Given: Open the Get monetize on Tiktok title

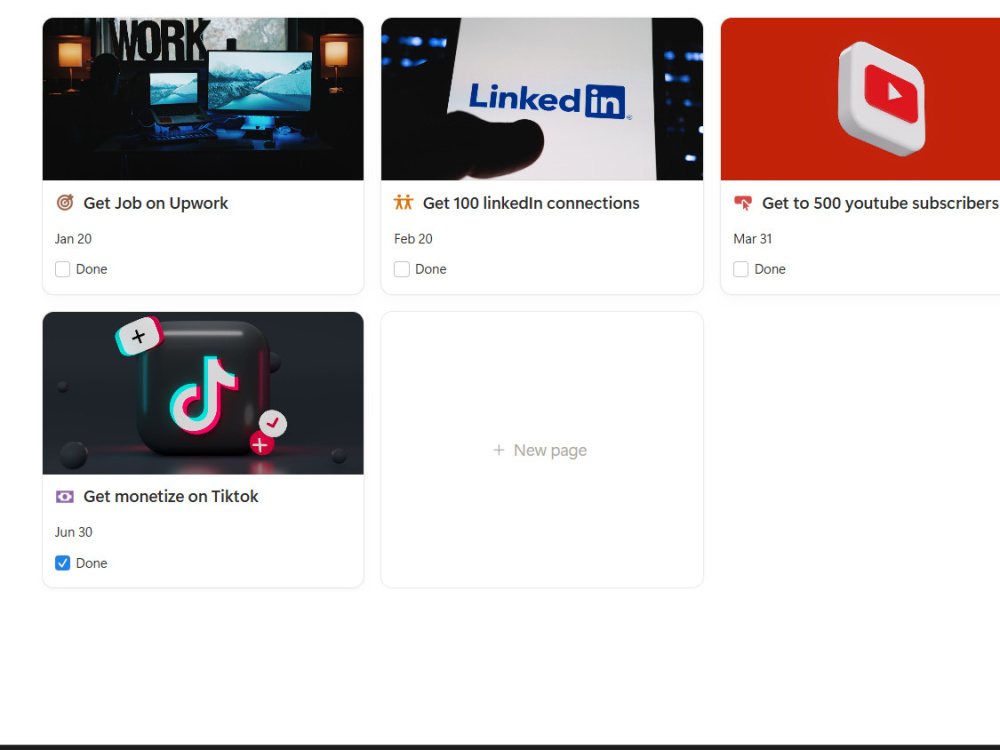Looking at the screenshot, I should pyautogui.click(x=171, y=497).
